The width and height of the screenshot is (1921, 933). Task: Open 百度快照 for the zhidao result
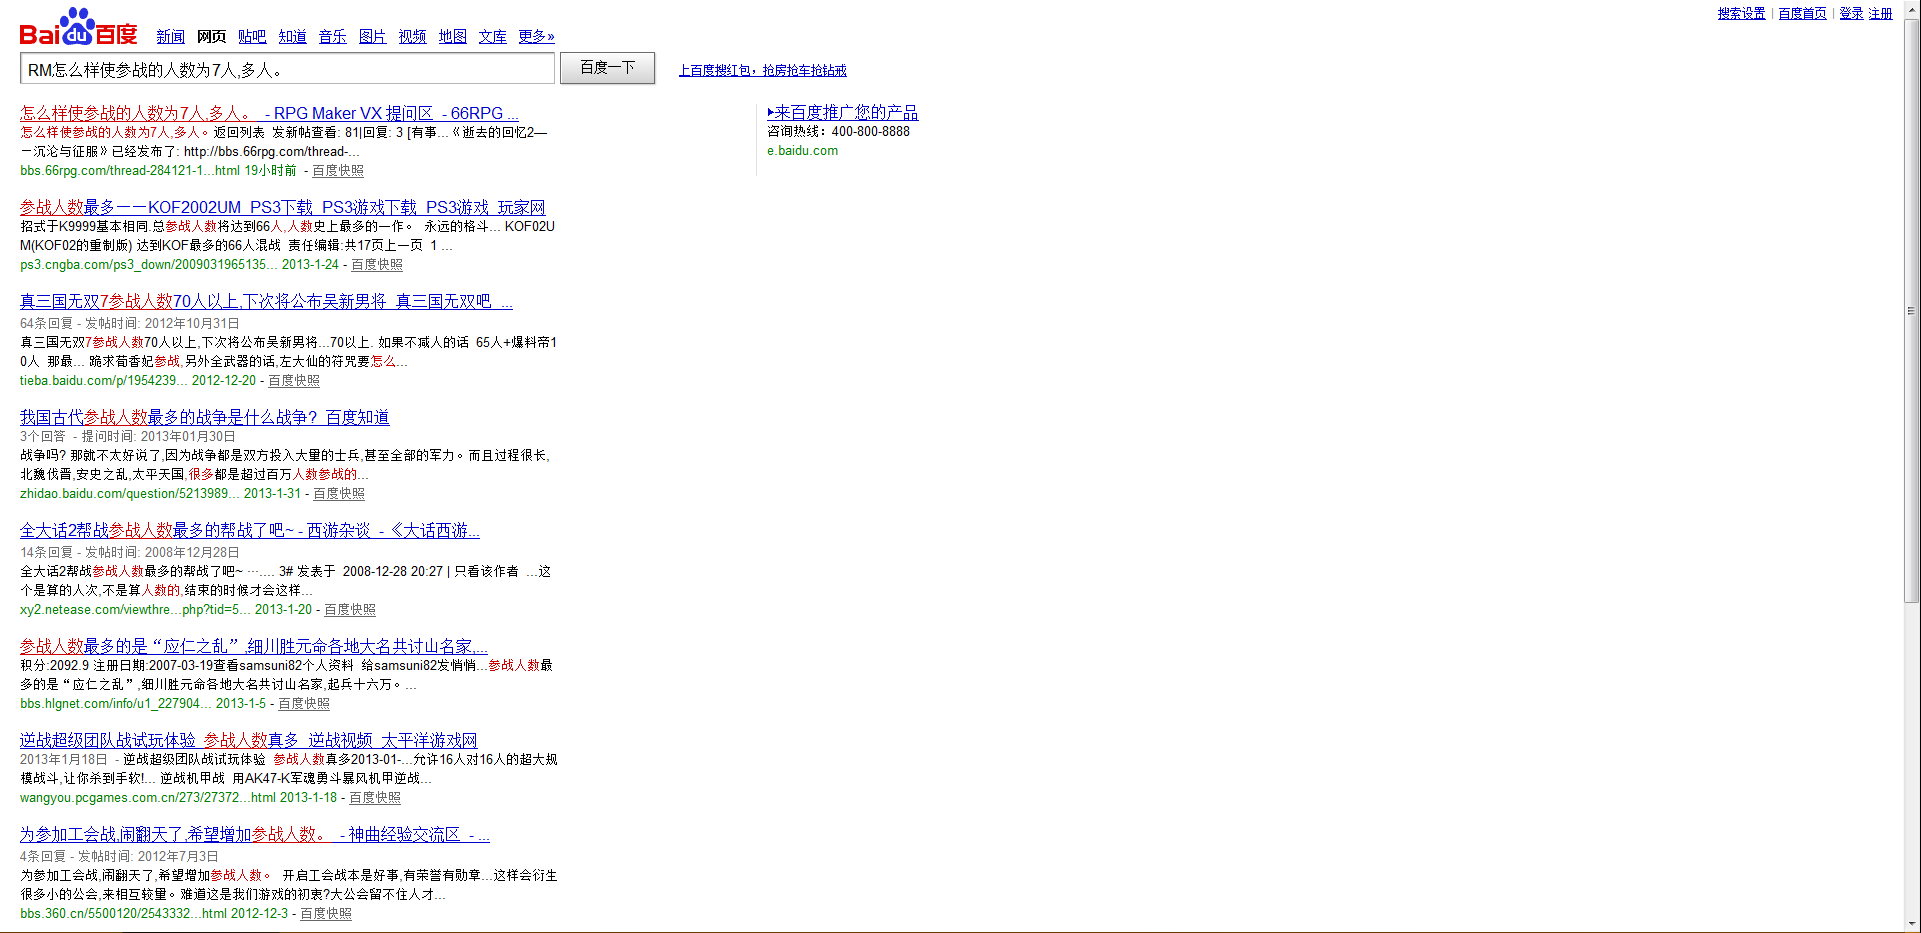(339, 494)
